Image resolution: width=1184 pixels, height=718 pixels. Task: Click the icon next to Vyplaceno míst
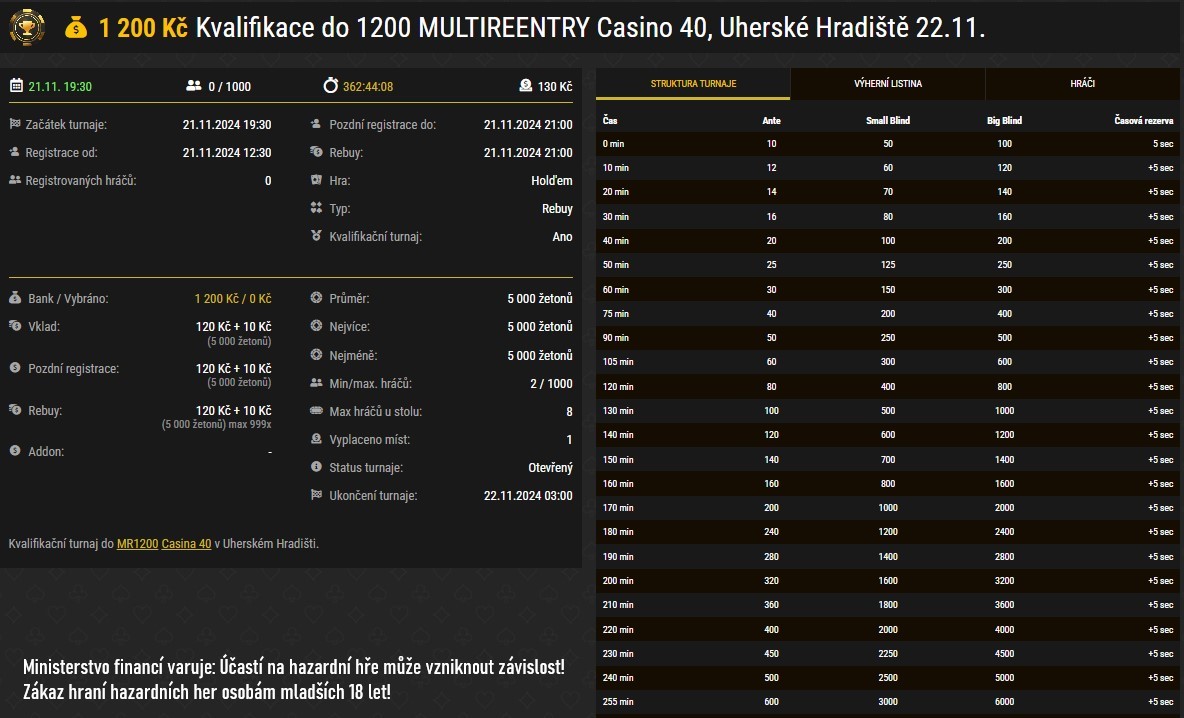pyautogui.click(x=316, y=439)
